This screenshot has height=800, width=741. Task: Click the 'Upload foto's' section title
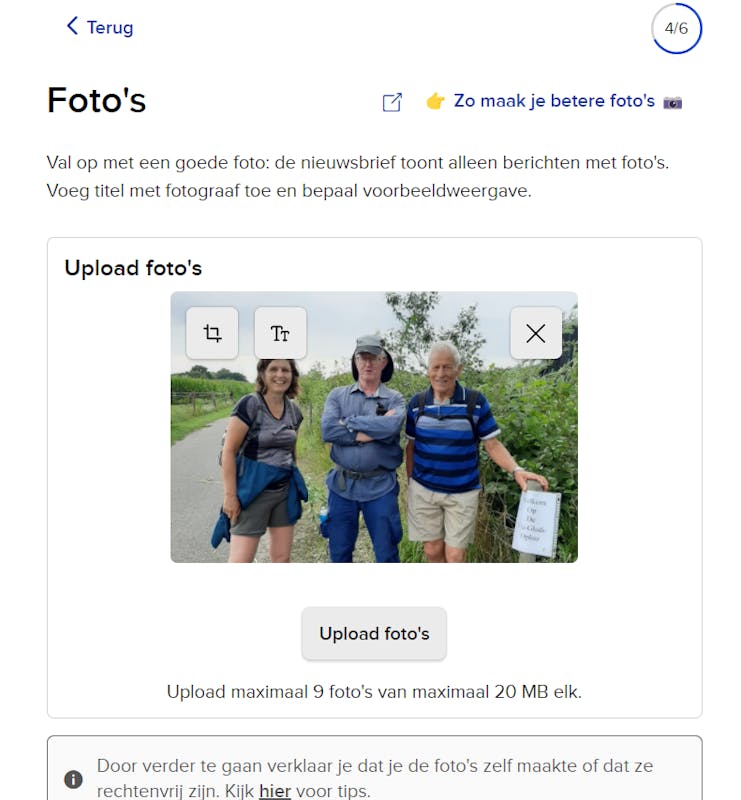pos(133,267)
